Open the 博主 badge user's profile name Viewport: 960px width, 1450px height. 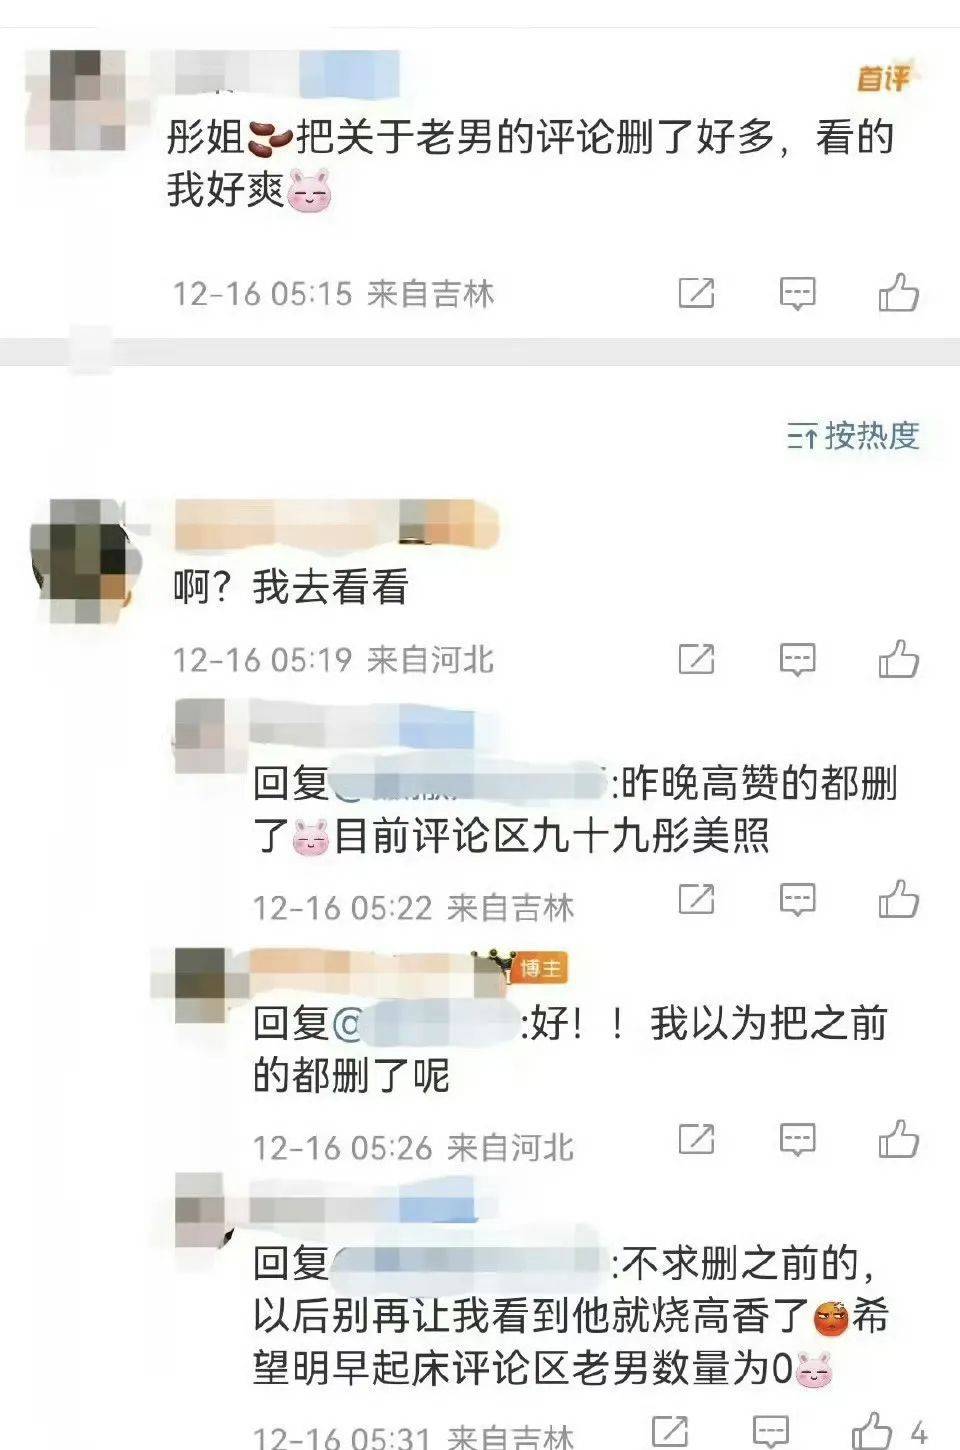click(362, 966)
